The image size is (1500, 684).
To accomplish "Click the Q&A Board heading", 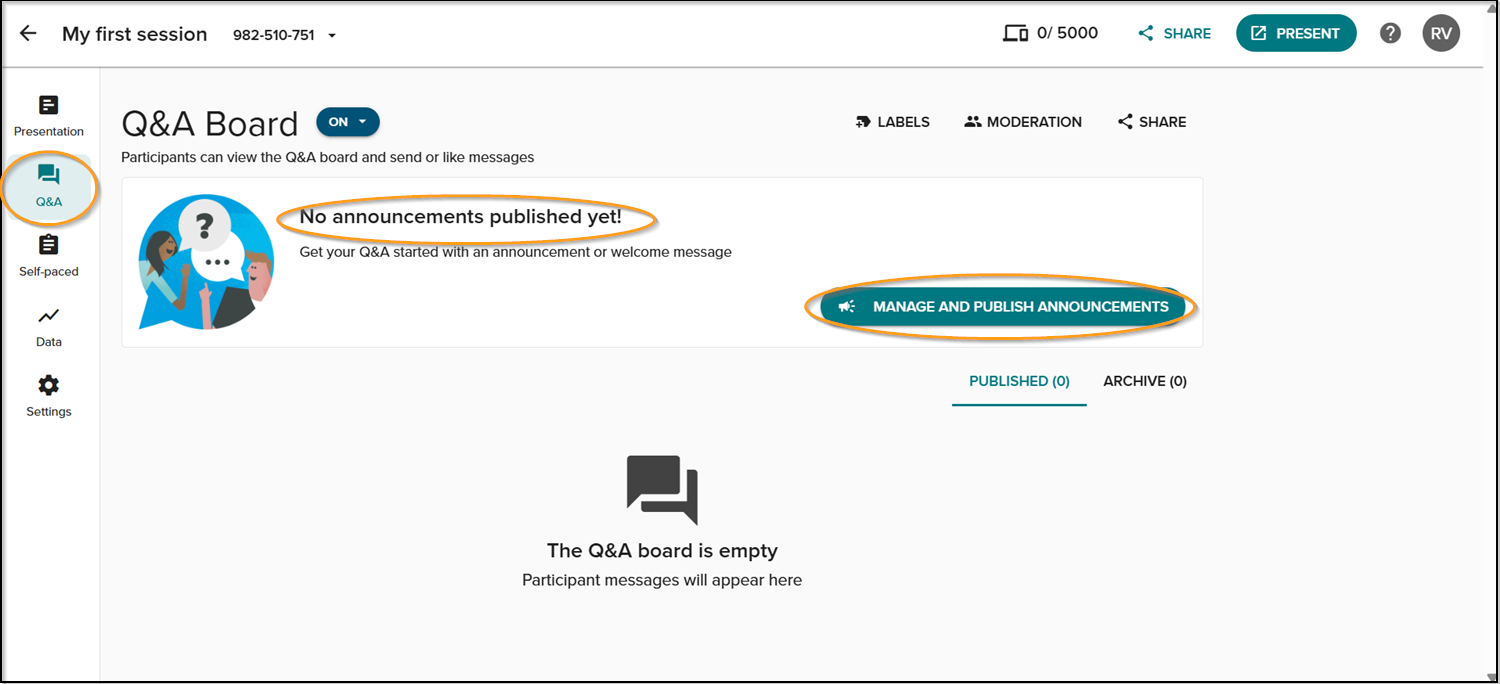I will pos(210,124).
